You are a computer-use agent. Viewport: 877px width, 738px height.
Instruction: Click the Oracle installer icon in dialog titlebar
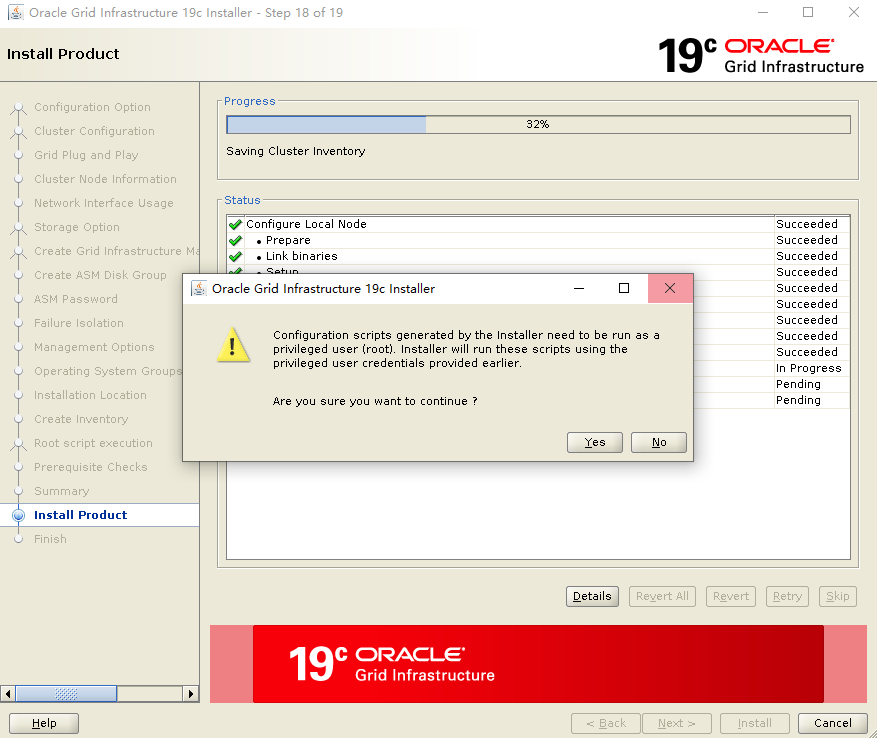tap(199, 288)
